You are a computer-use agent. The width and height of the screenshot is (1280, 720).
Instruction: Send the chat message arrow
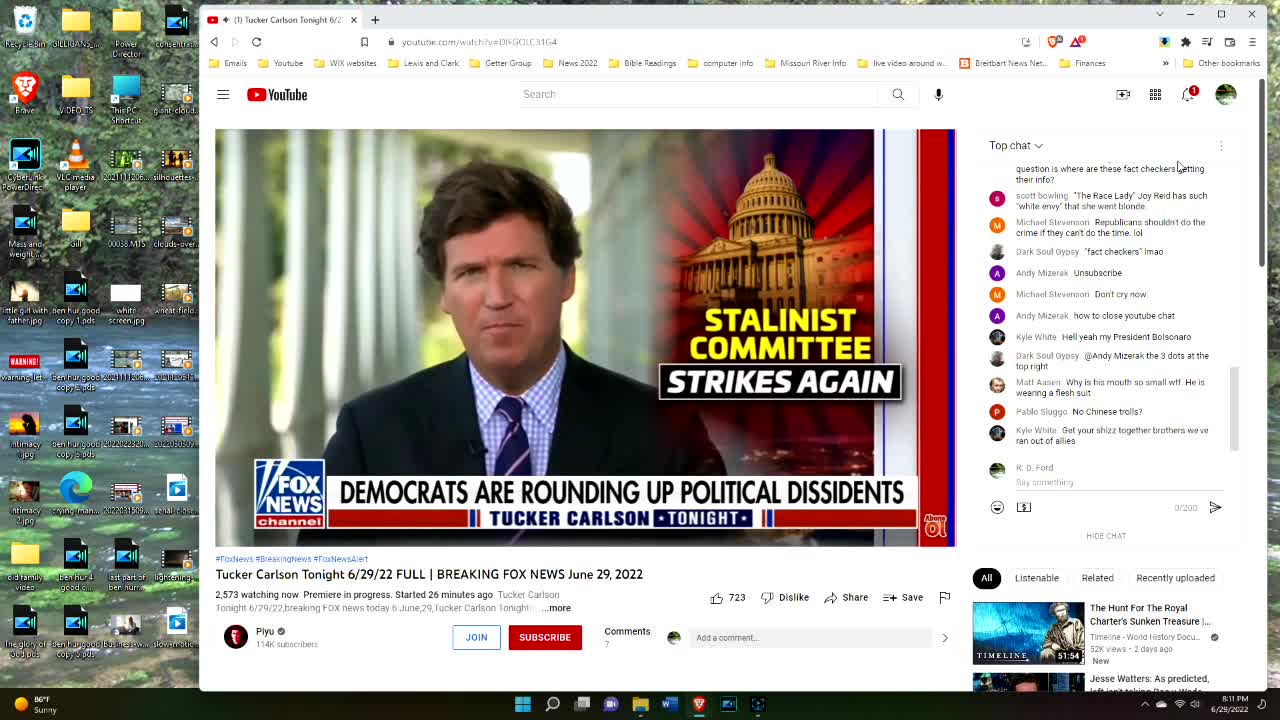tap(1215, 507)
